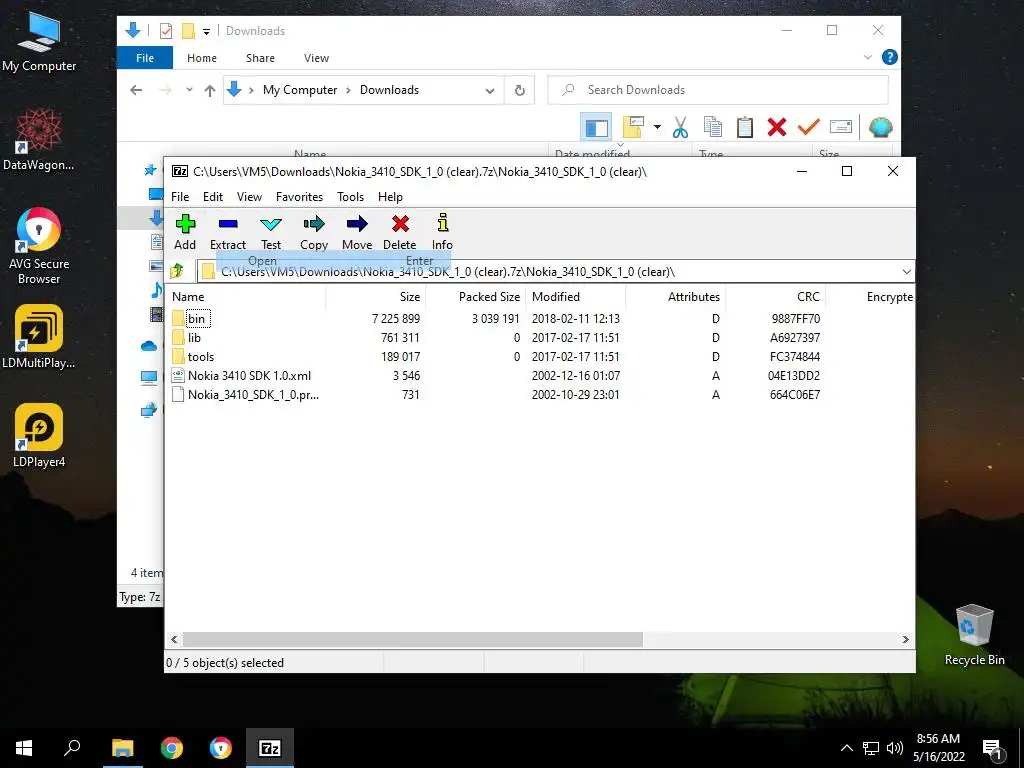Click the Copy toolbar icon in 7-Zip
Image resolution: width=1024 pixels, height=768 pixels.
tap(314, 232)
